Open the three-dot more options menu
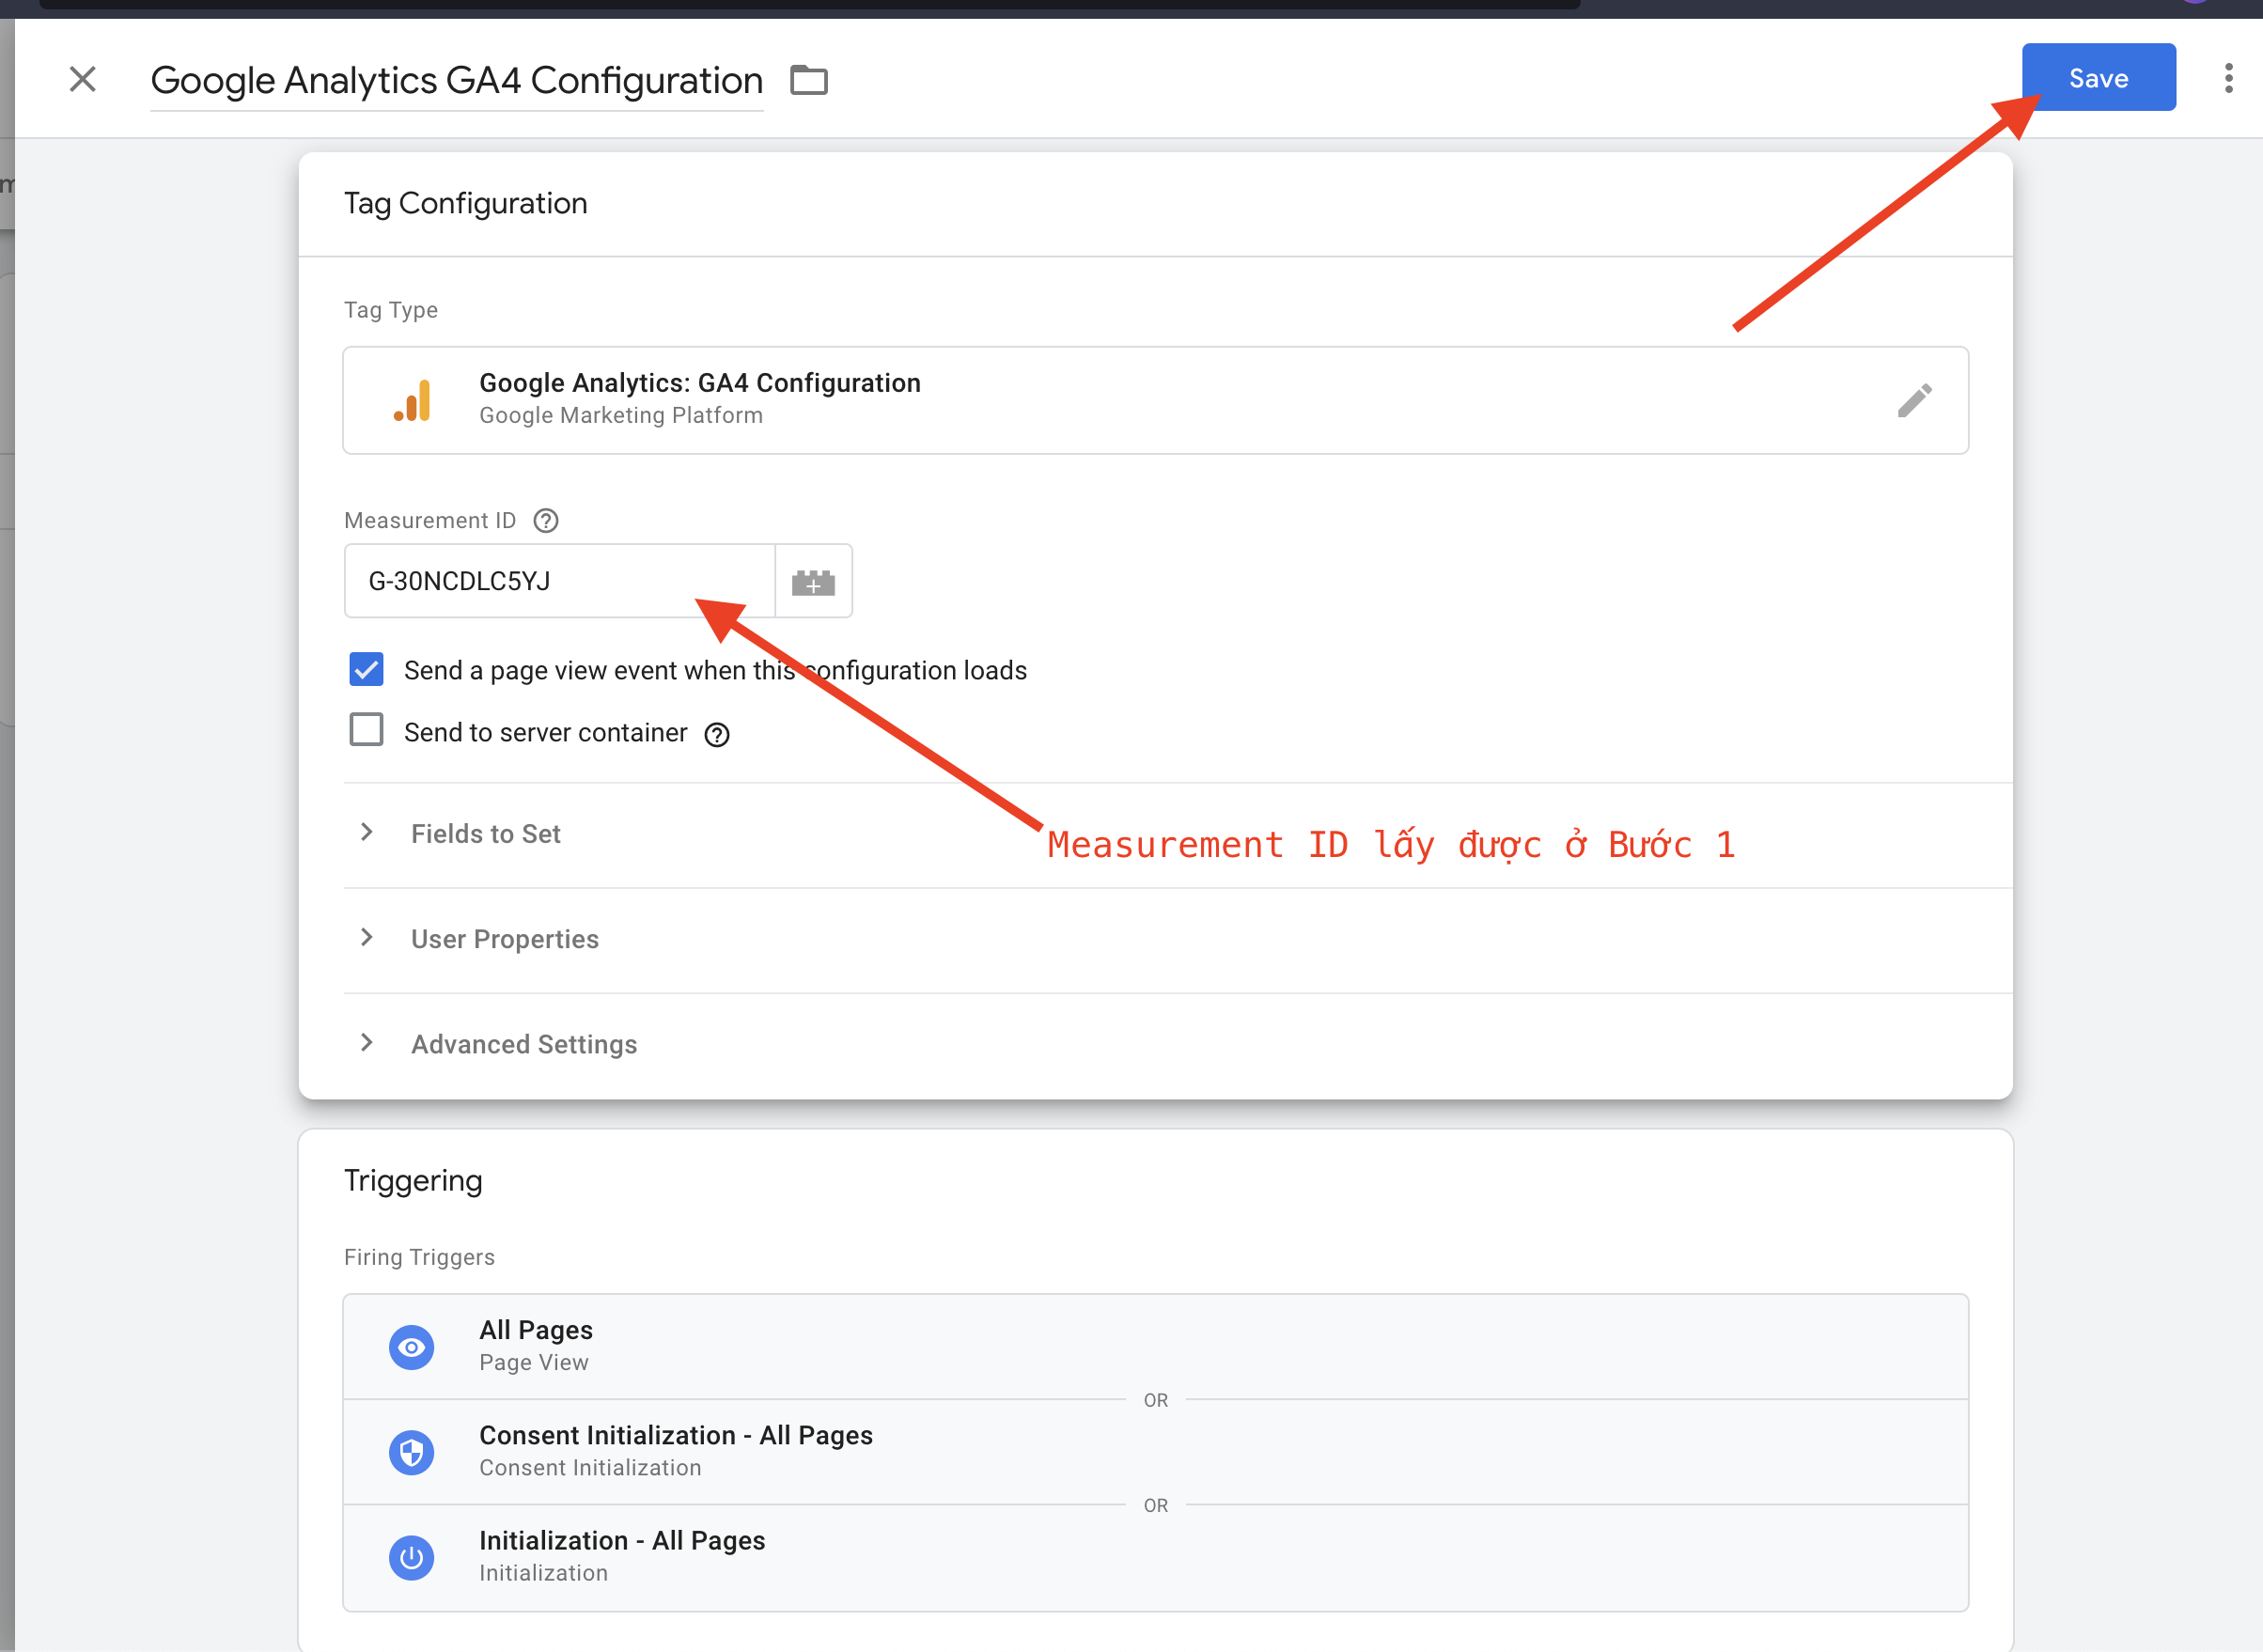This screenshot has width=2263, height=1652. 2228,78
